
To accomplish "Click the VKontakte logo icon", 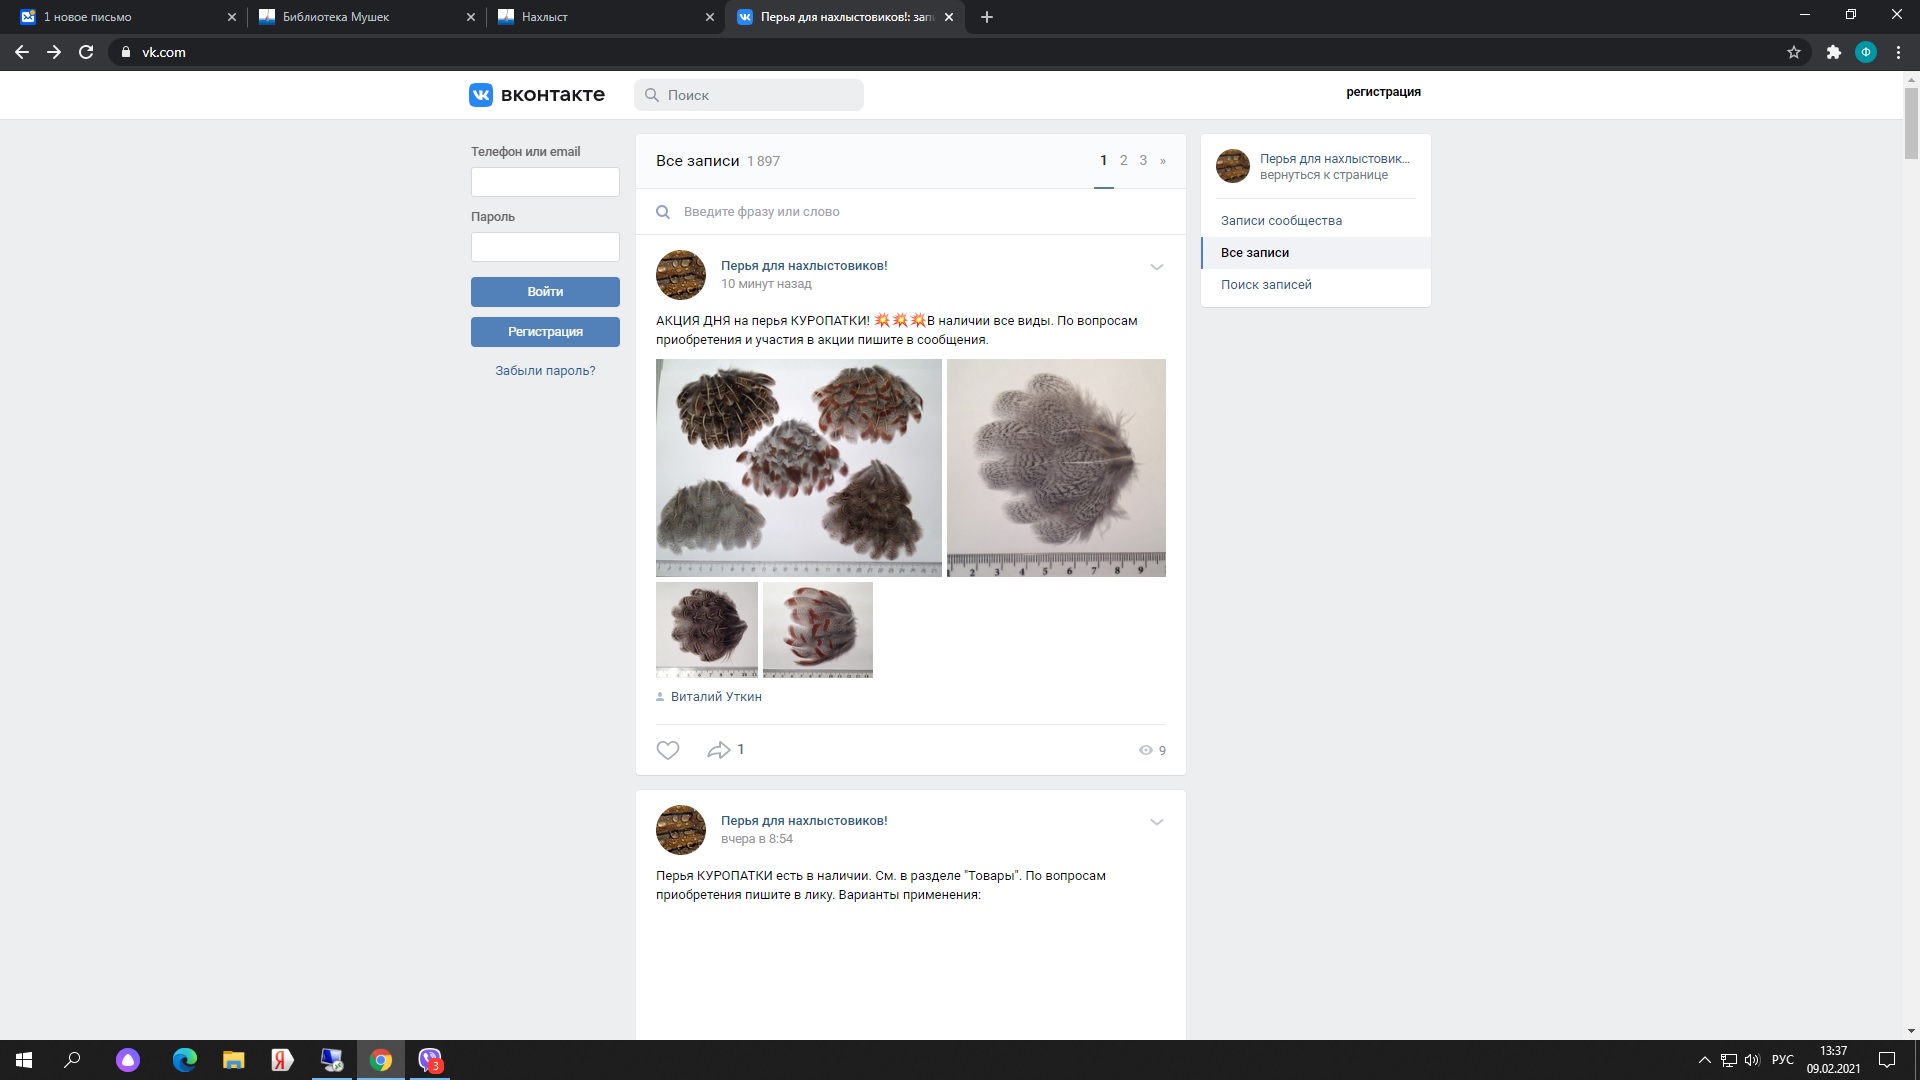I will point(481,95).
